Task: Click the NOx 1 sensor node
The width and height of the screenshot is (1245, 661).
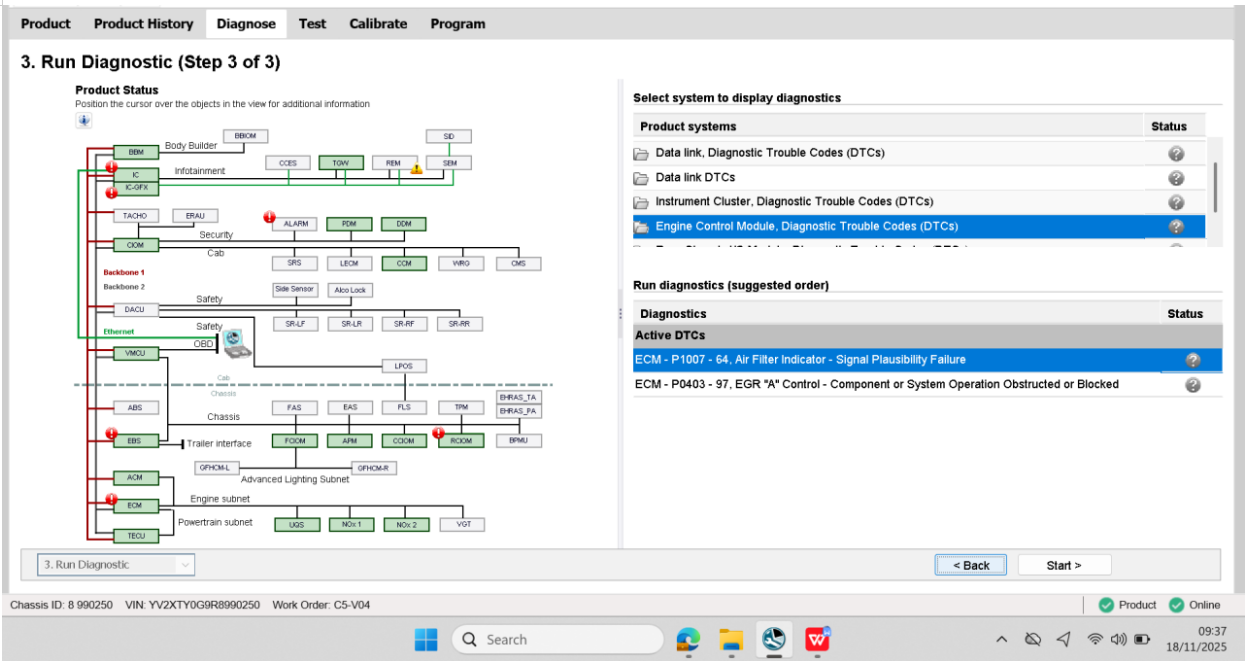Action: 351,524
